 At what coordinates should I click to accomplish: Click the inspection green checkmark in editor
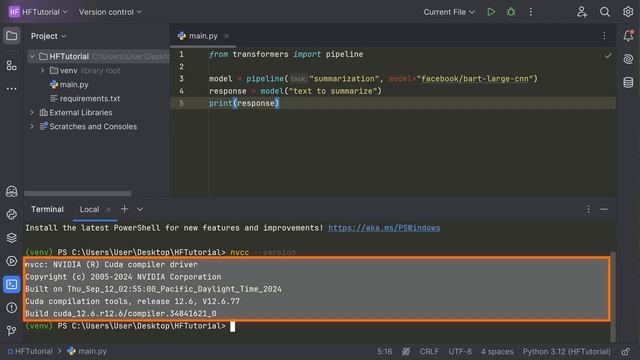[608, 56]
